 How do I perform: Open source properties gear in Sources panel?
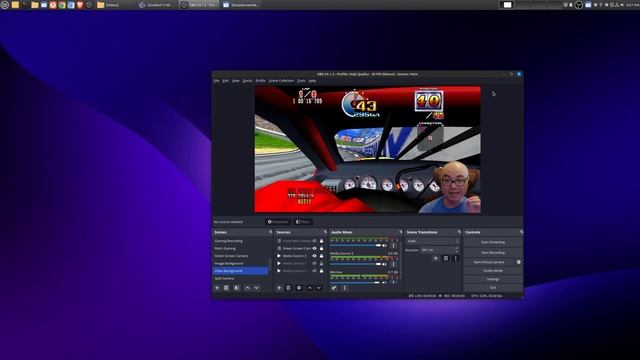tap(299, 288)
